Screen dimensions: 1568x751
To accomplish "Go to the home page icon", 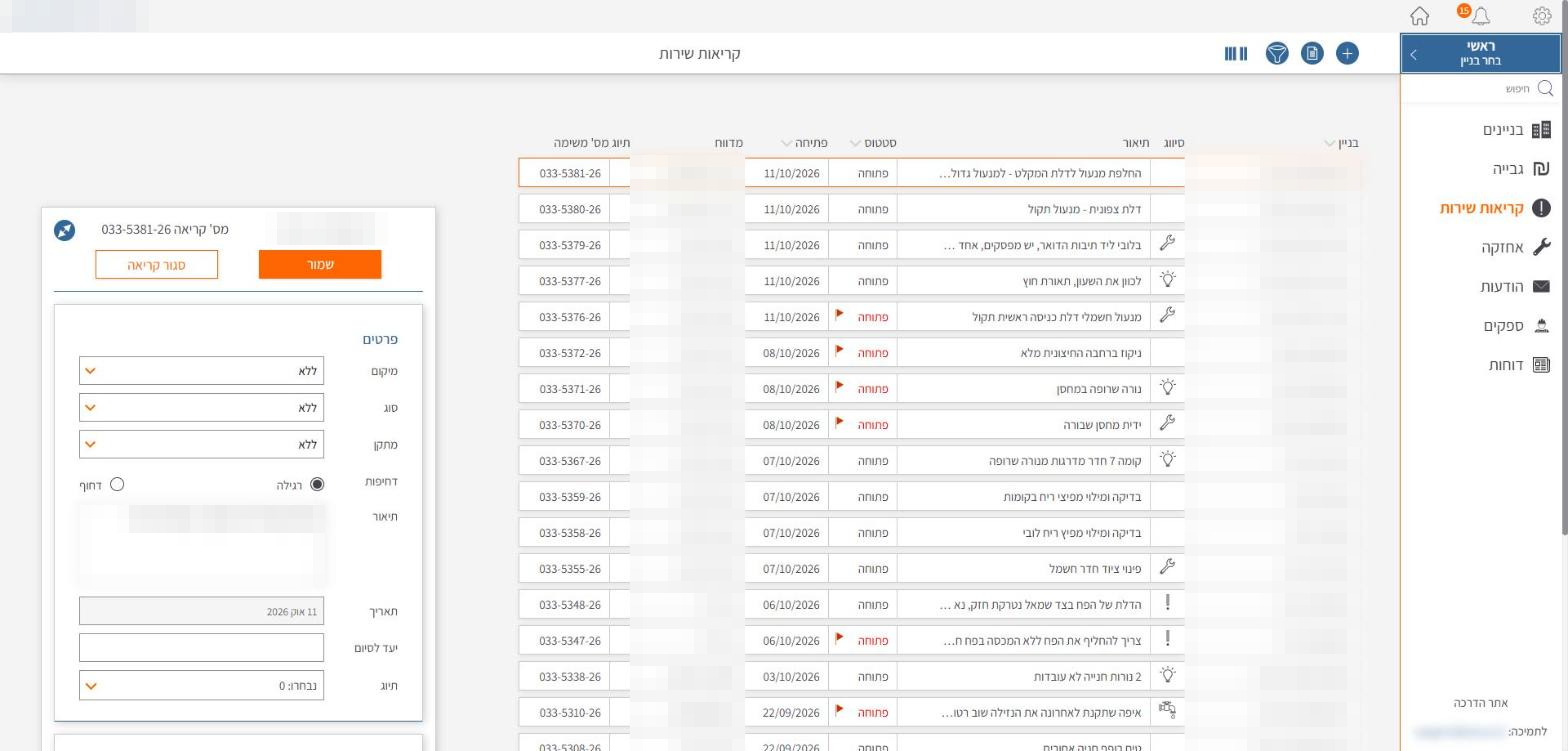I will [1419, 16].
